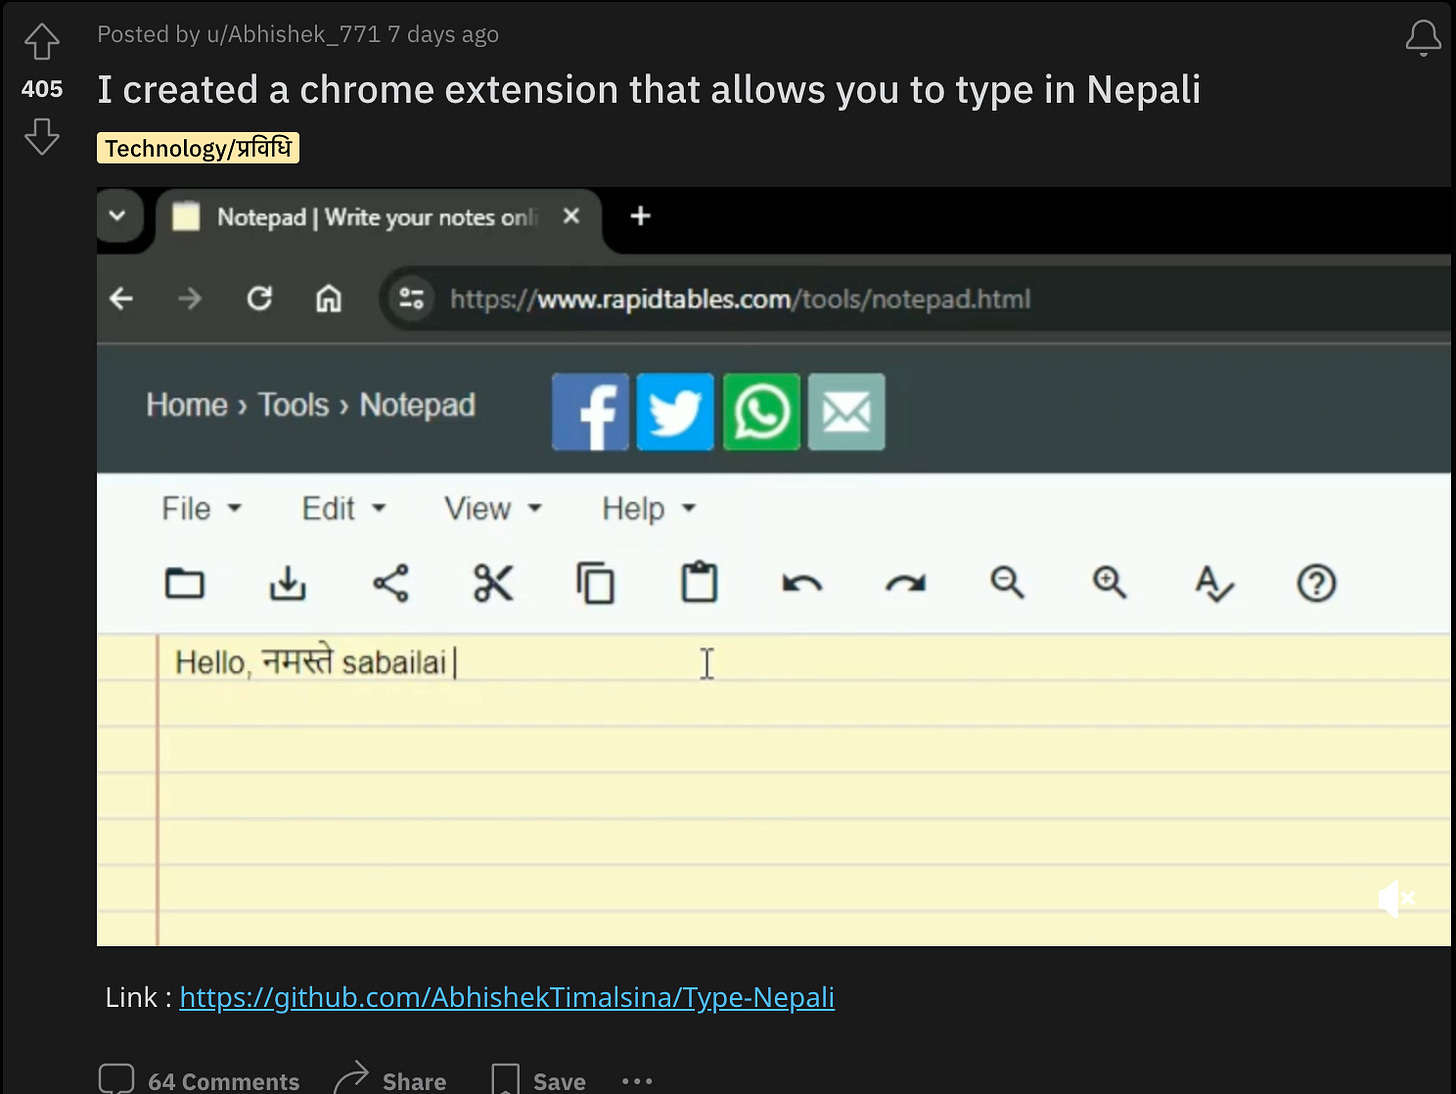Click the notification bell icon

1423,38
